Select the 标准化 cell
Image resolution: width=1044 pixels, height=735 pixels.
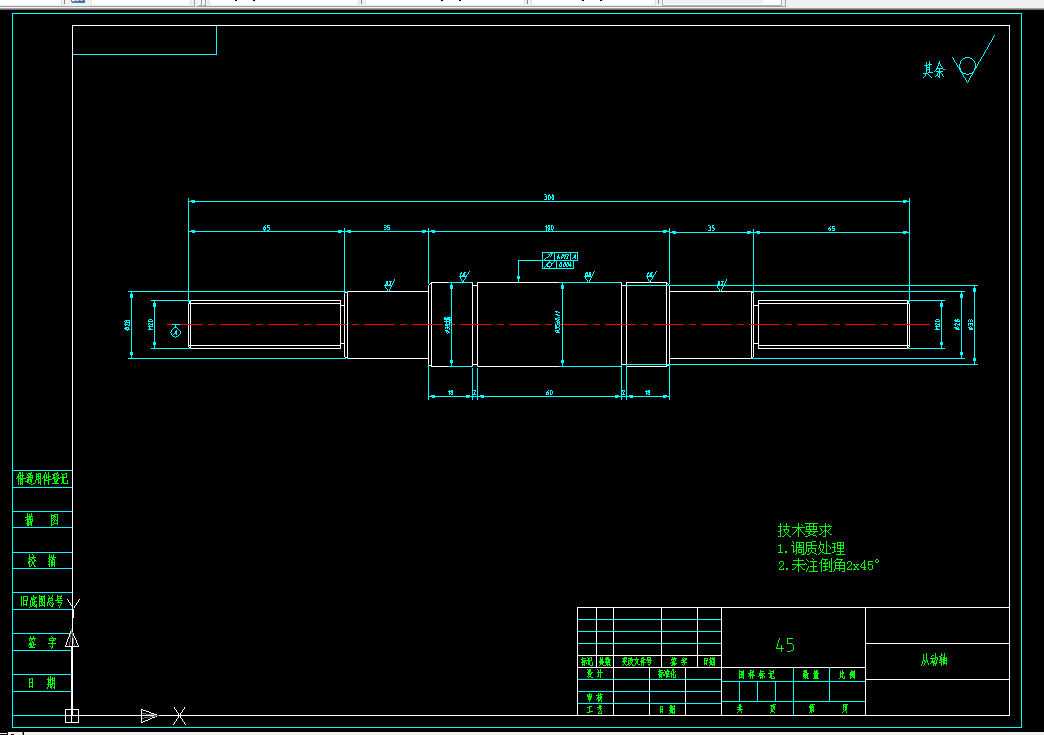[667, 674]
